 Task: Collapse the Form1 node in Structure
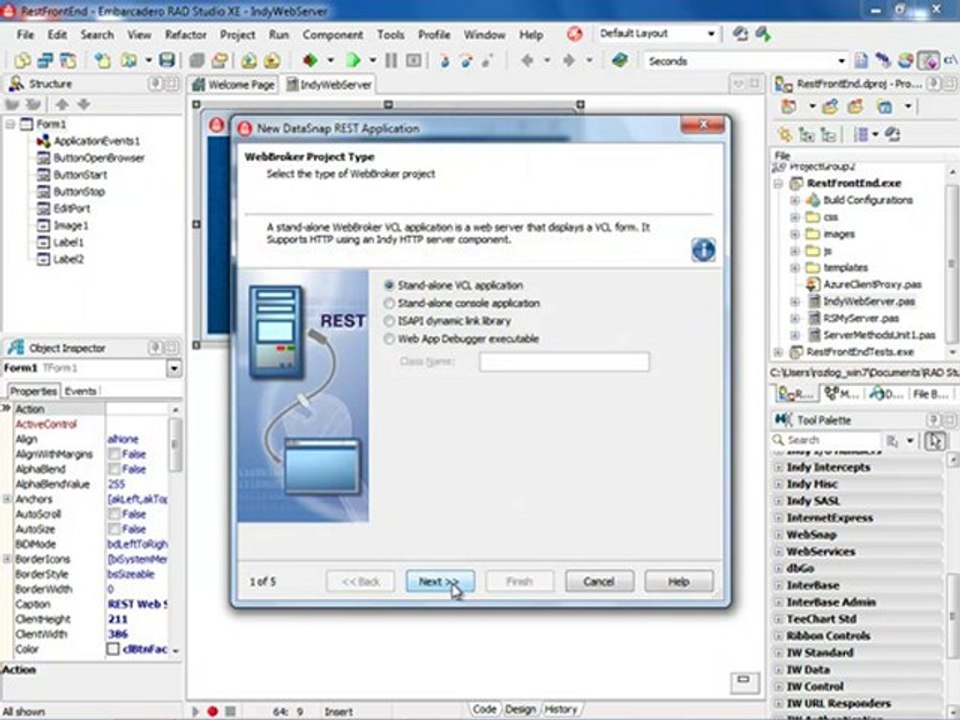point(10,124)
